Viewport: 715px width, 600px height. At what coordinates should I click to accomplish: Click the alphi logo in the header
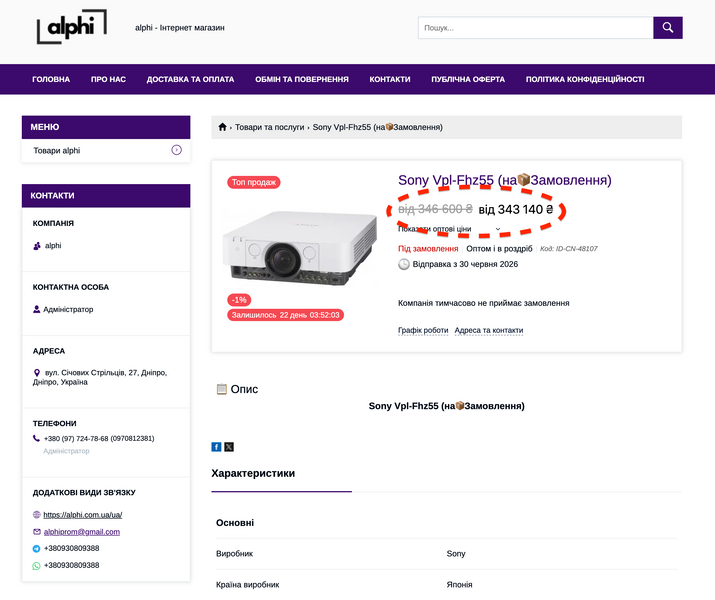point(72,27)
